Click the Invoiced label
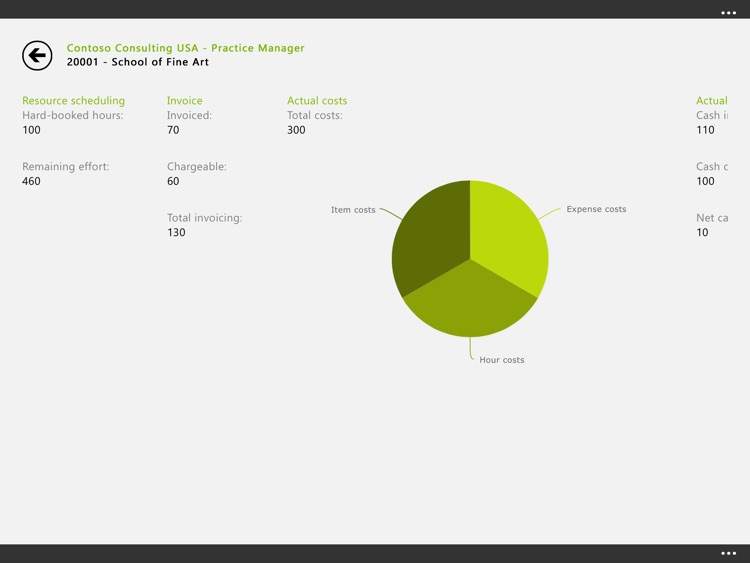This screenshot has height=563, width=750. (x=189, y=115)
